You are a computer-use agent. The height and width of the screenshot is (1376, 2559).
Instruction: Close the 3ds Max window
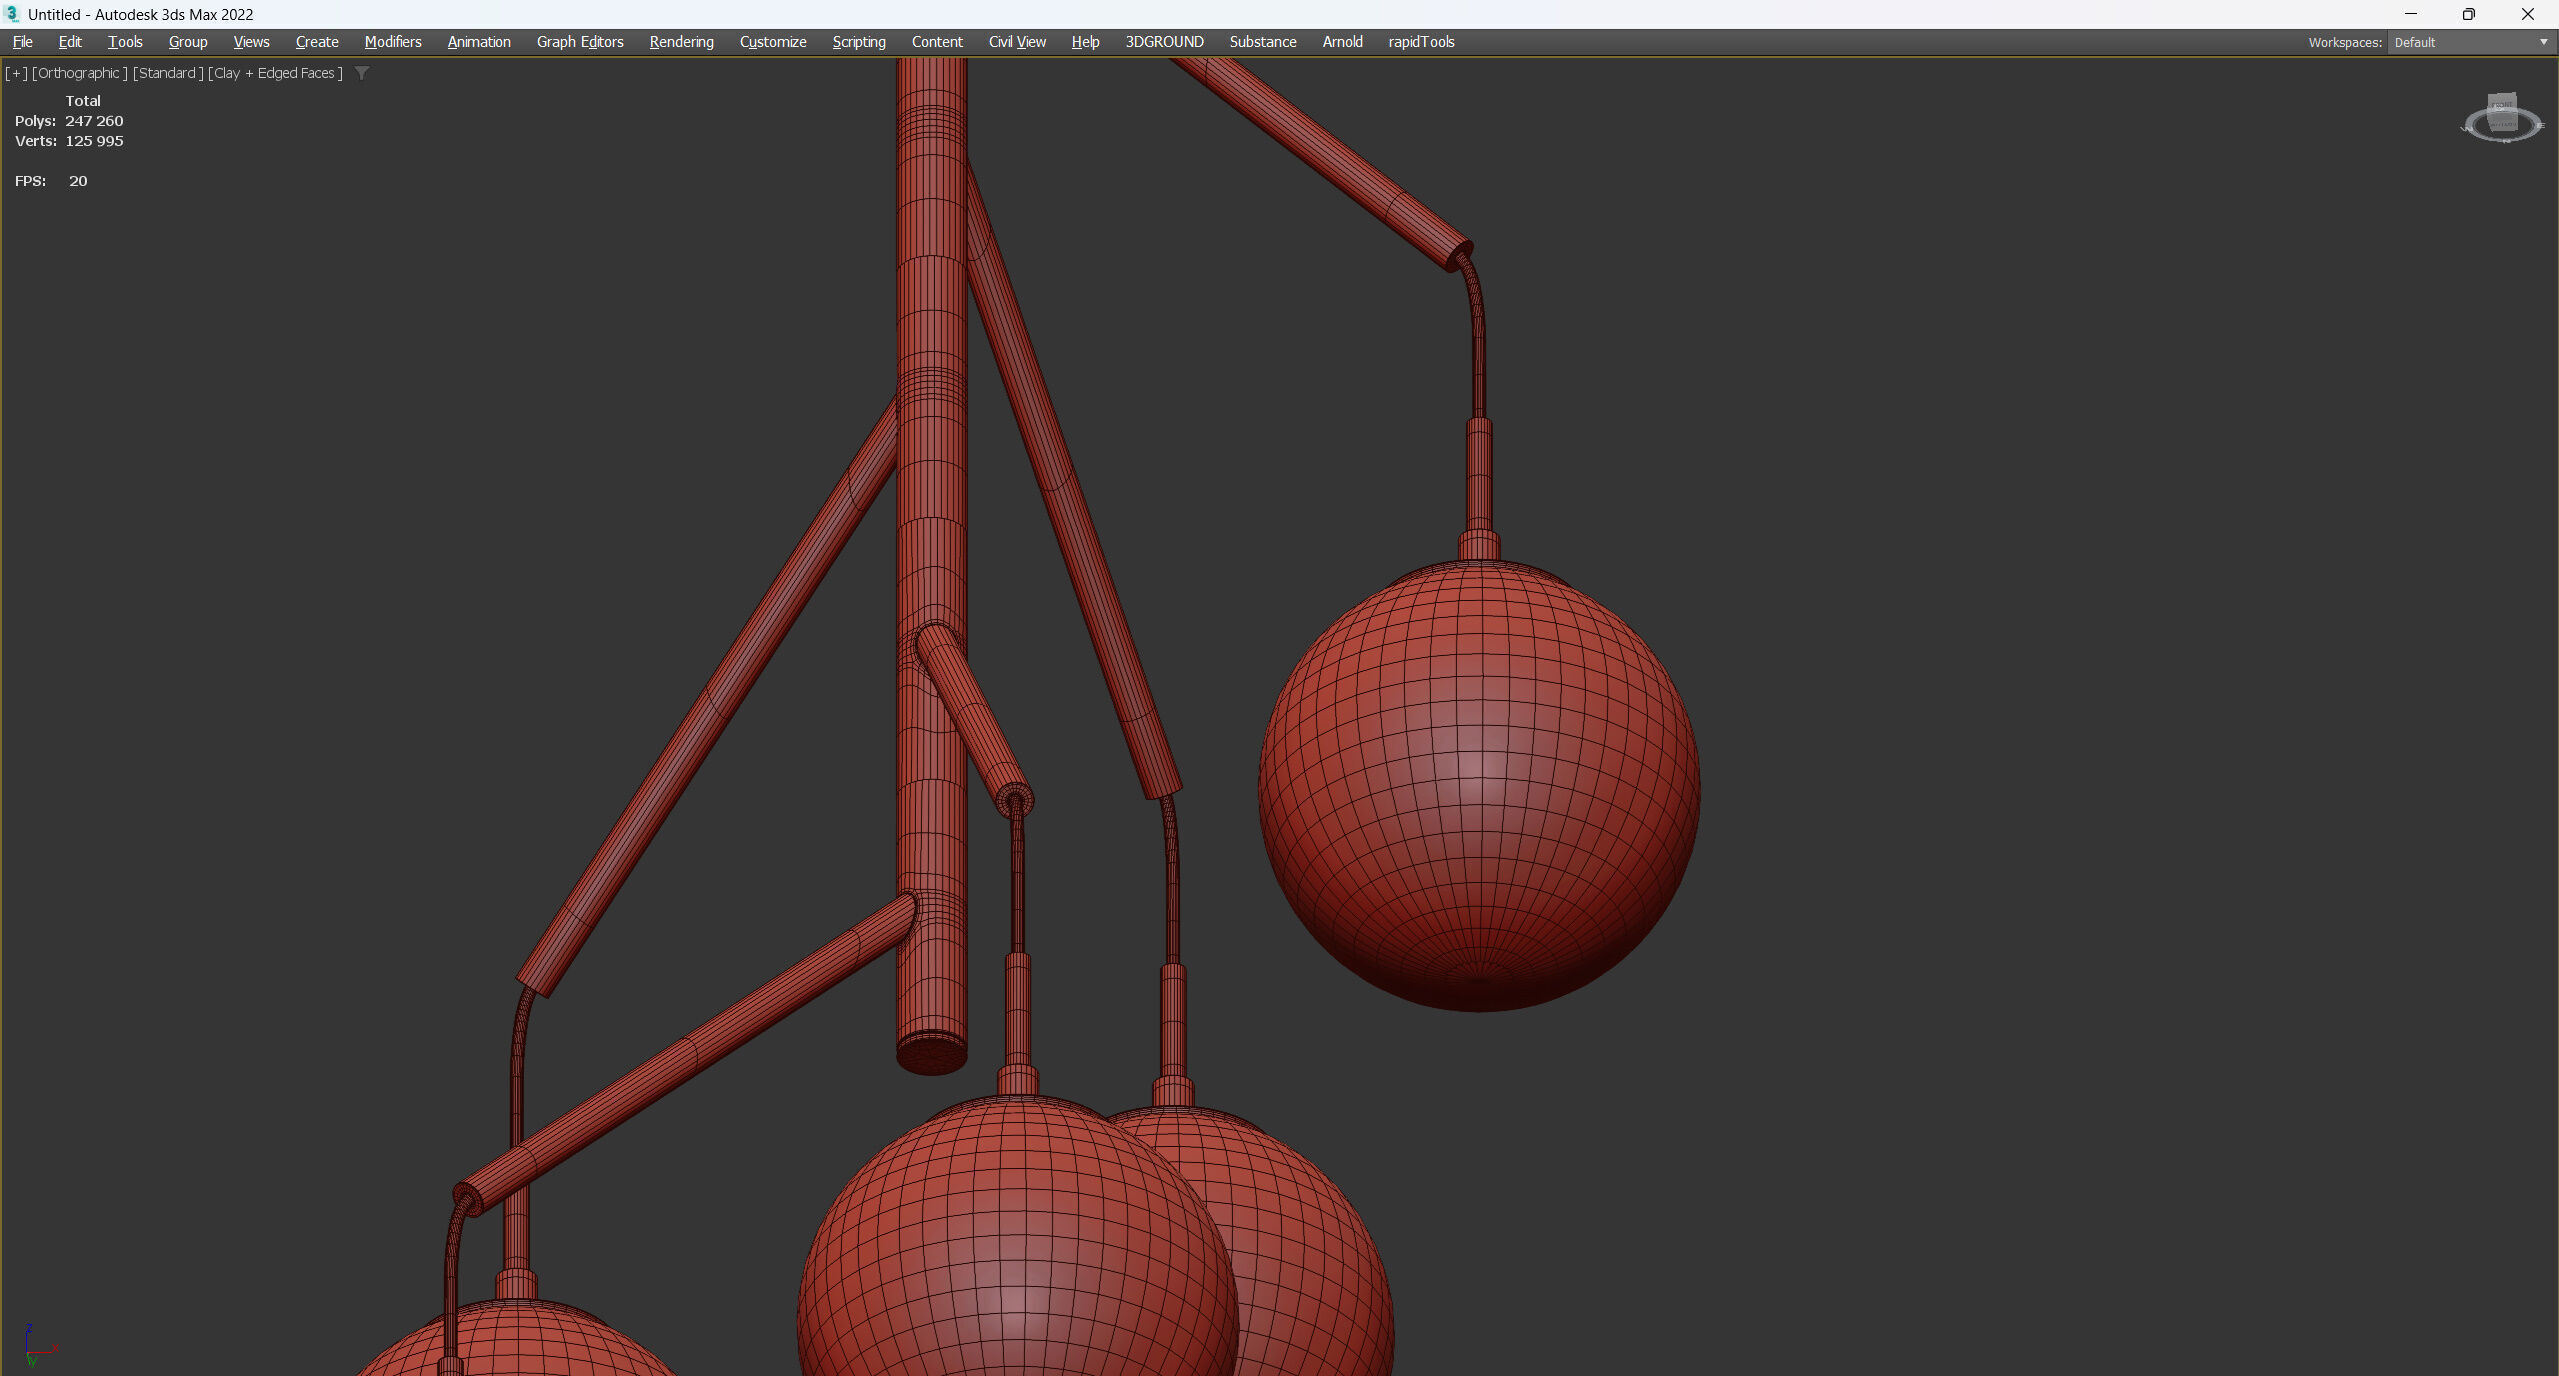pos(2528,14)
